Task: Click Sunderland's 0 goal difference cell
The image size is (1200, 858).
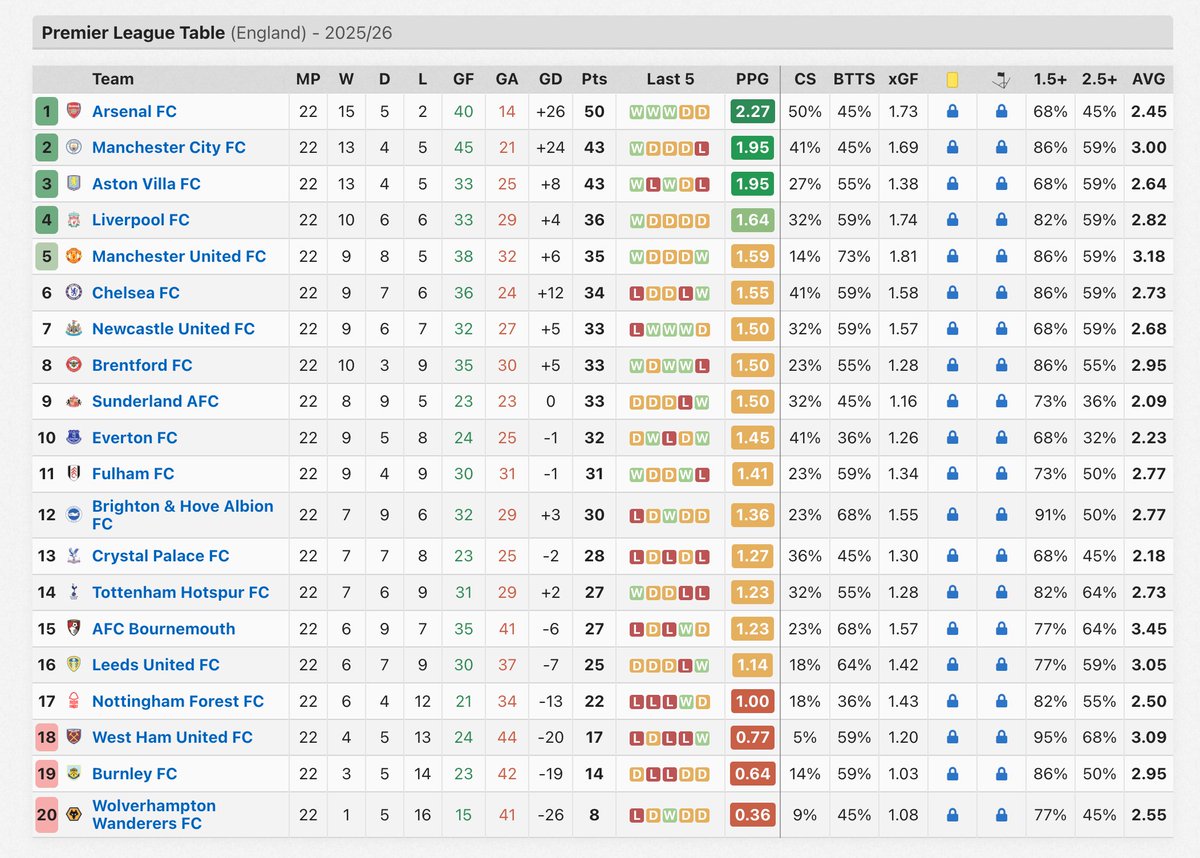Action: (550, 401)
